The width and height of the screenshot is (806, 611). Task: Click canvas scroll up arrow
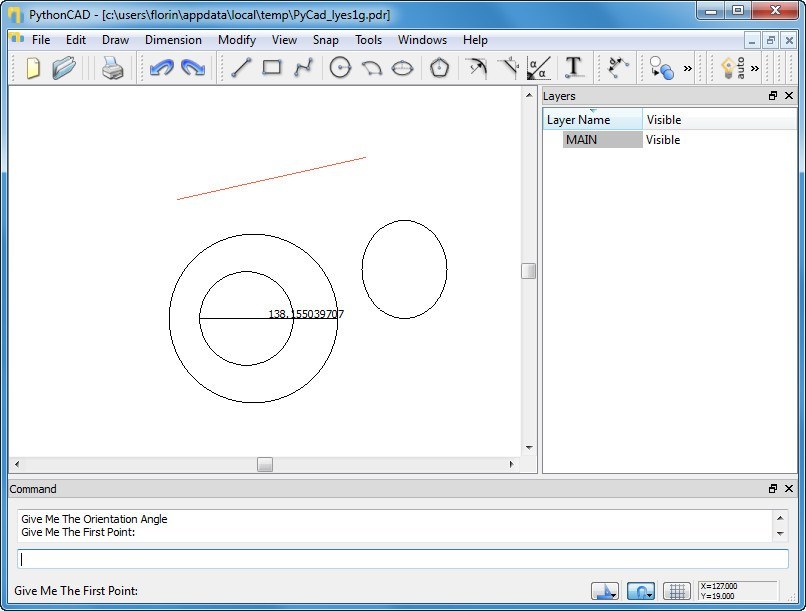[529, 95]
